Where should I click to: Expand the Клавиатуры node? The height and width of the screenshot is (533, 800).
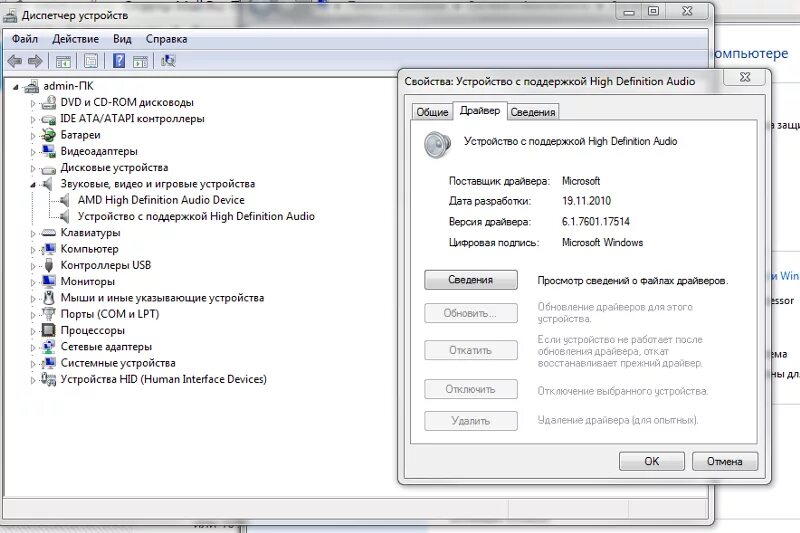click(x=33, y=234)
